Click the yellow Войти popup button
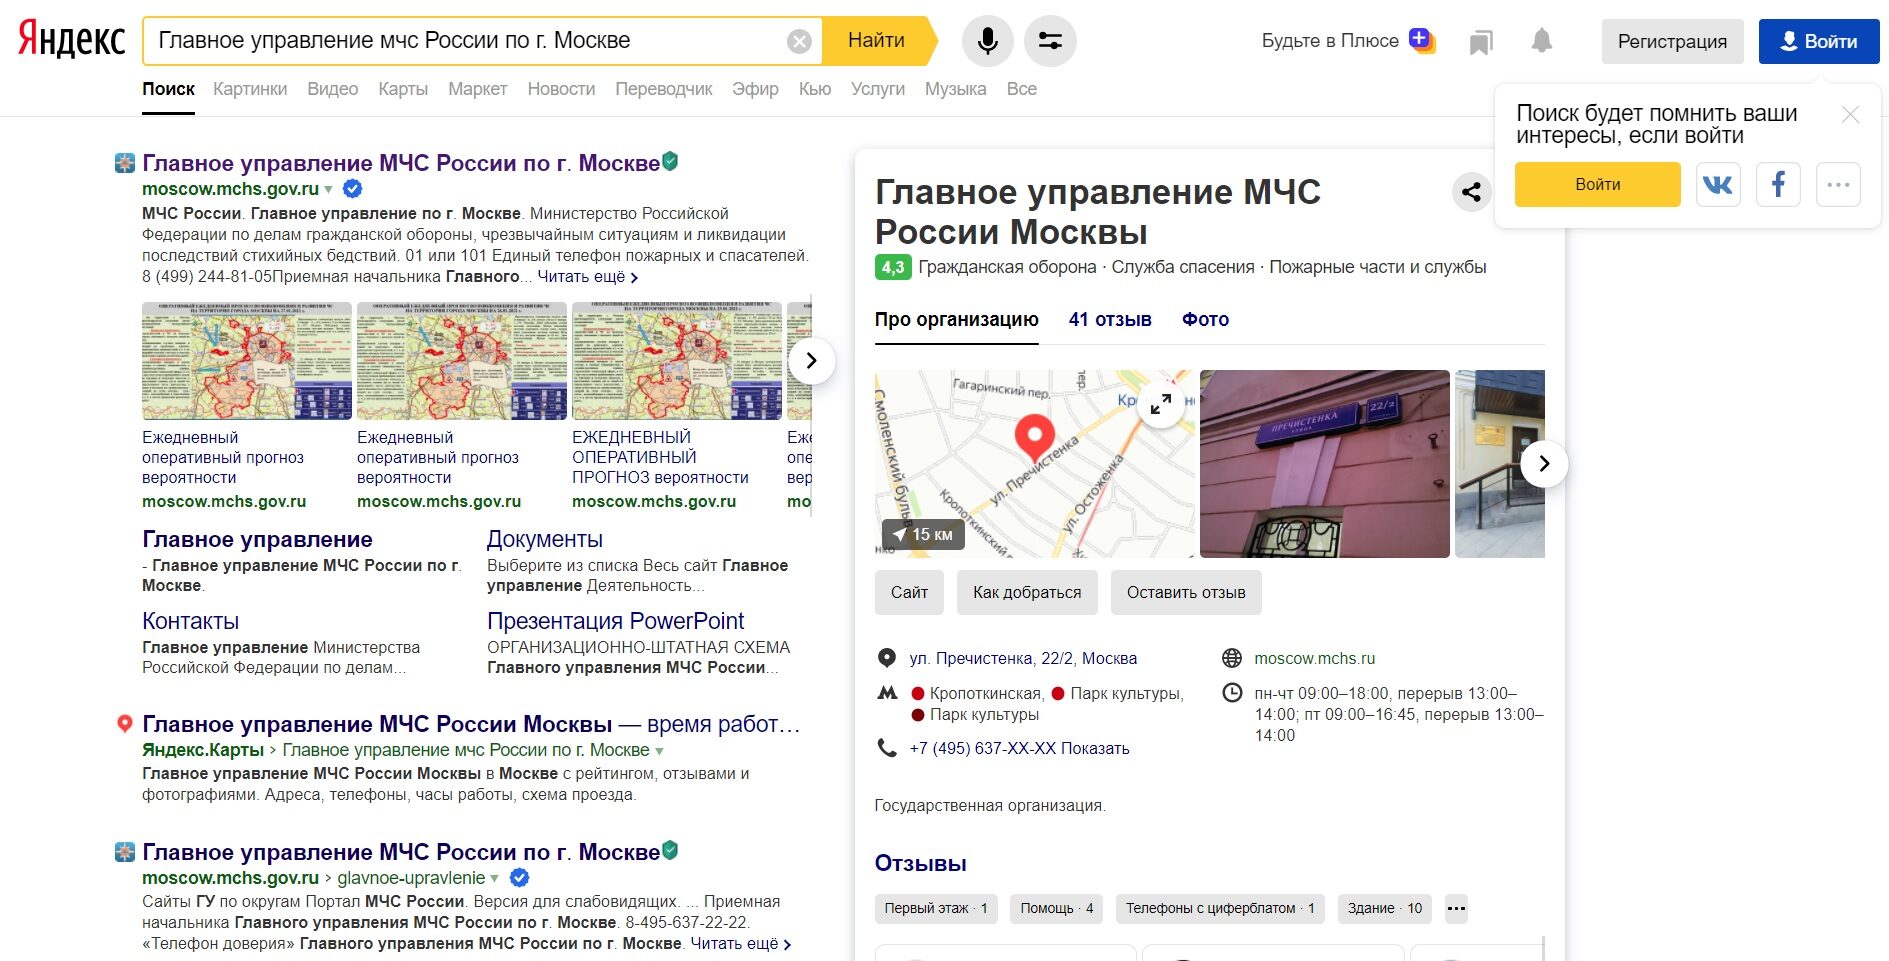 [x=1597, y=184]
